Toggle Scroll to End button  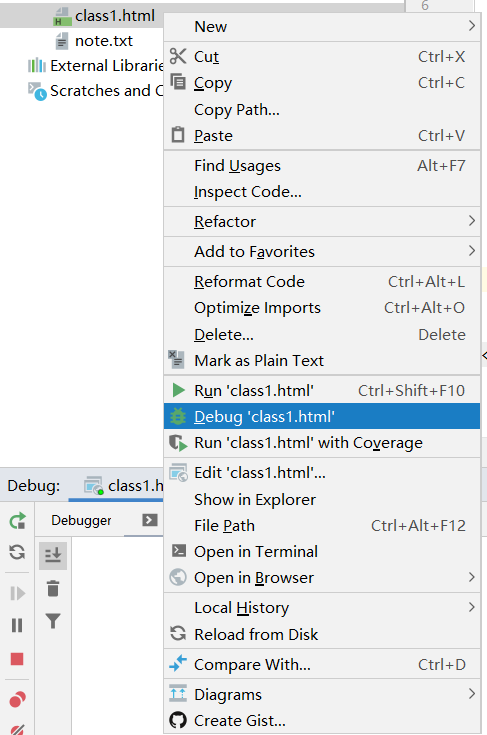[x=53, y=555]
